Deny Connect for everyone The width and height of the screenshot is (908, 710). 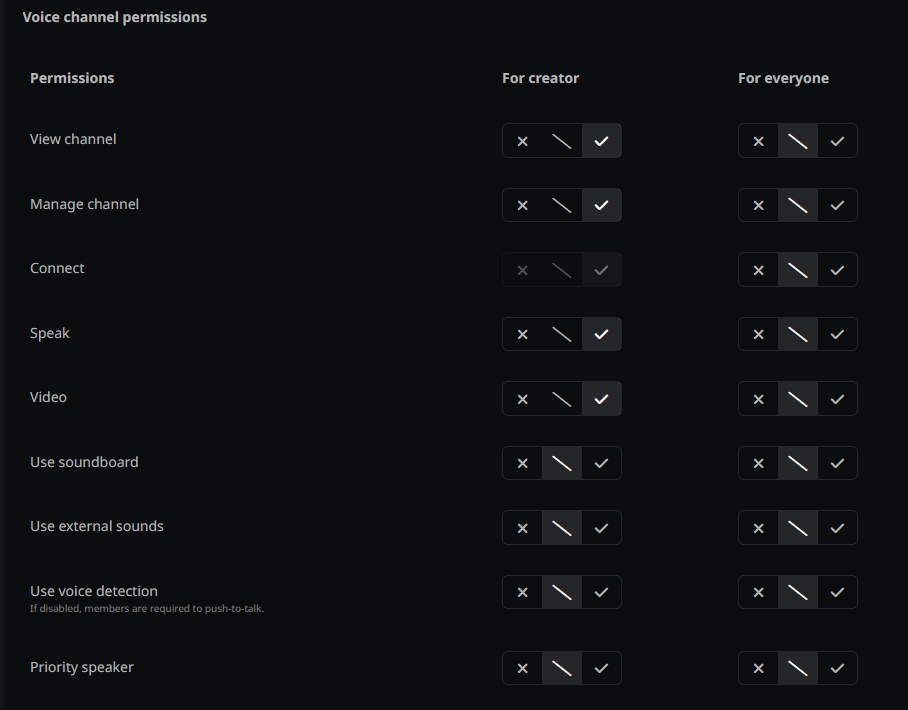758,270
